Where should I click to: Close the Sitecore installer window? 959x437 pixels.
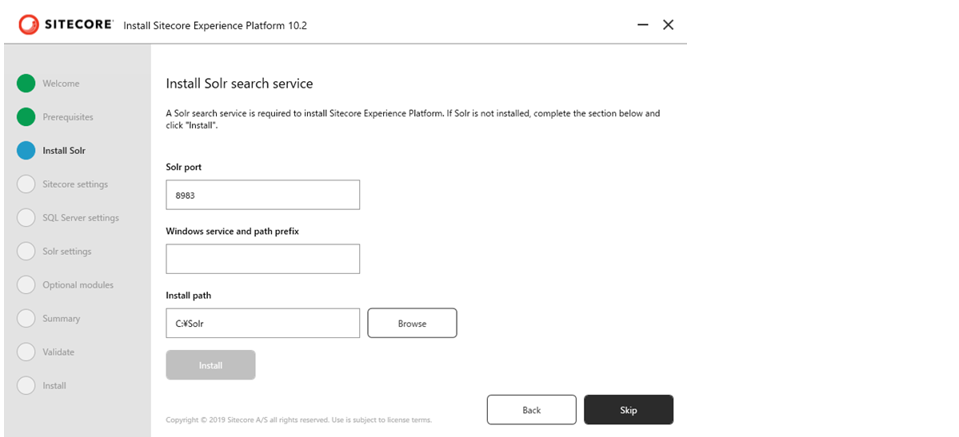(668, 25)
